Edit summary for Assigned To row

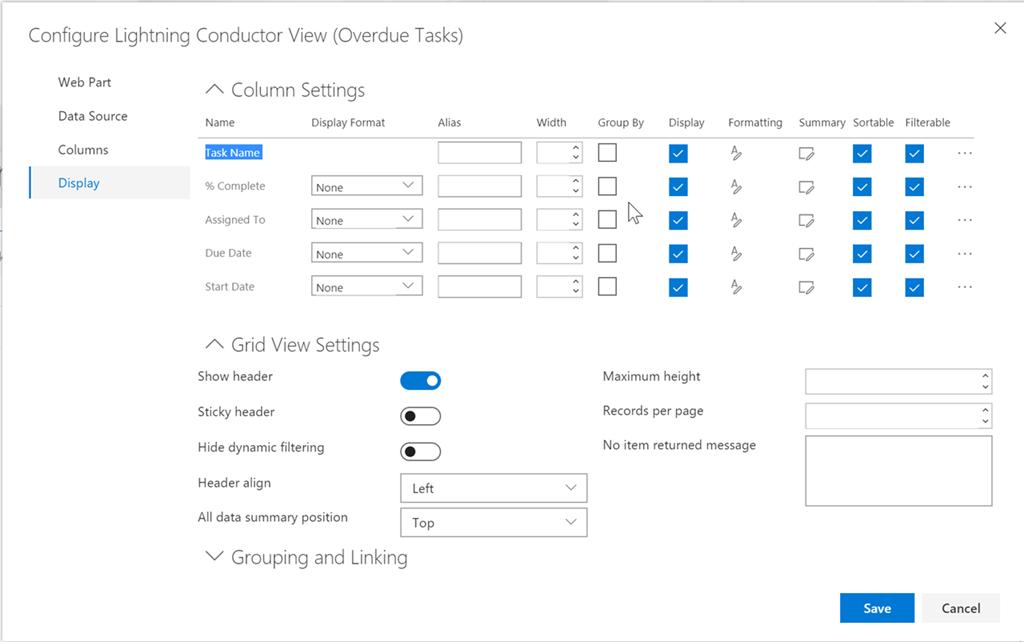pyautogui.click(x=807, y=221)
